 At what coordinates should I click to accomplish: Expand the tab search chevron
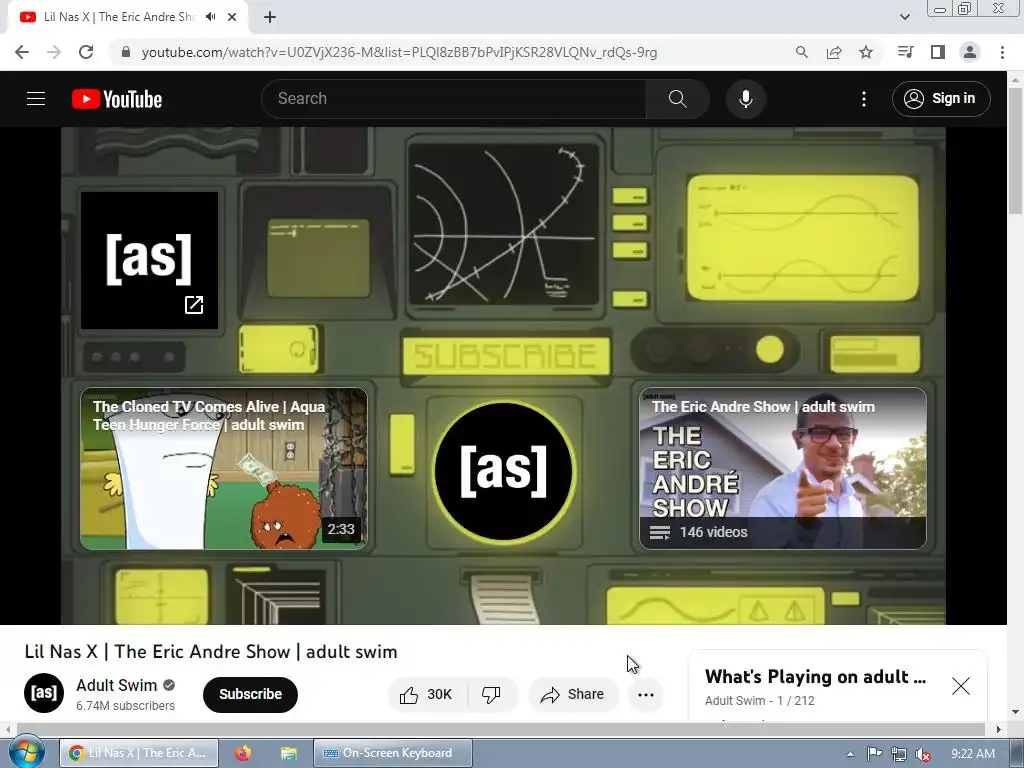(x=904, y=17)
